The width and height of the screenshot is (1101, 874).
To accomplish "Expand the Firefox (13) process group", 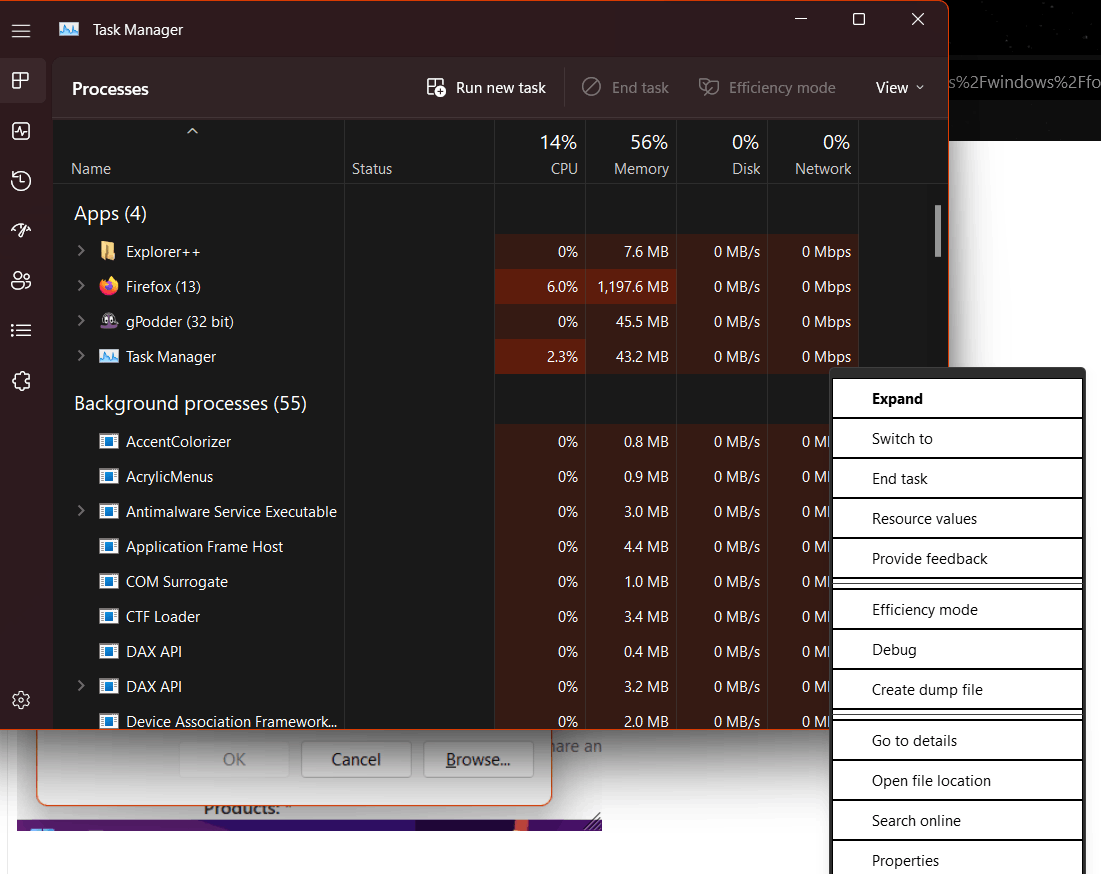I will point(81,286).
